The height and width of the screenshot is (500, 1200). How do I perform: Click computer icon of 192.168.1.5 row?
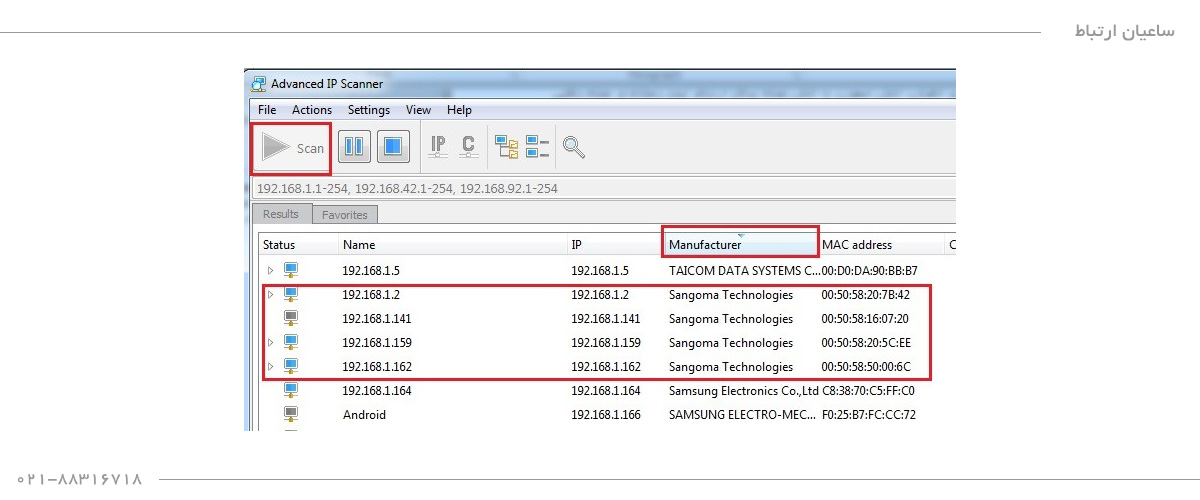pos(291,270)
